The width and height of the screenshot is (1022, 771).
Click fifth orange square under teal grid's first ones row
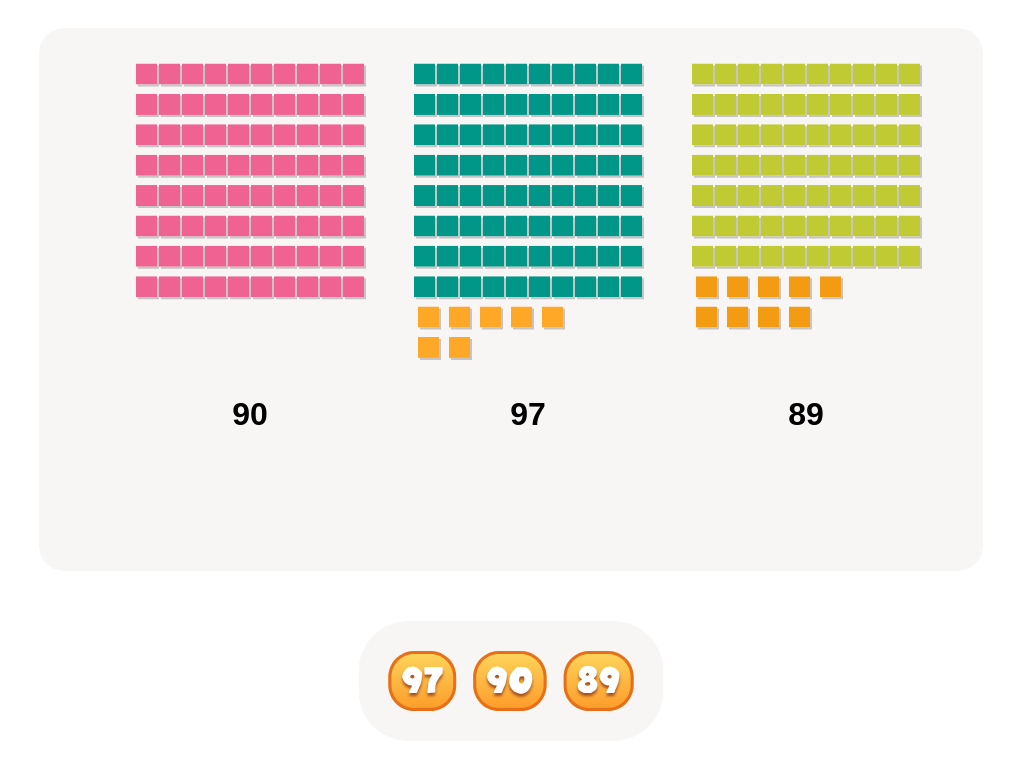(x=553, y=317)
